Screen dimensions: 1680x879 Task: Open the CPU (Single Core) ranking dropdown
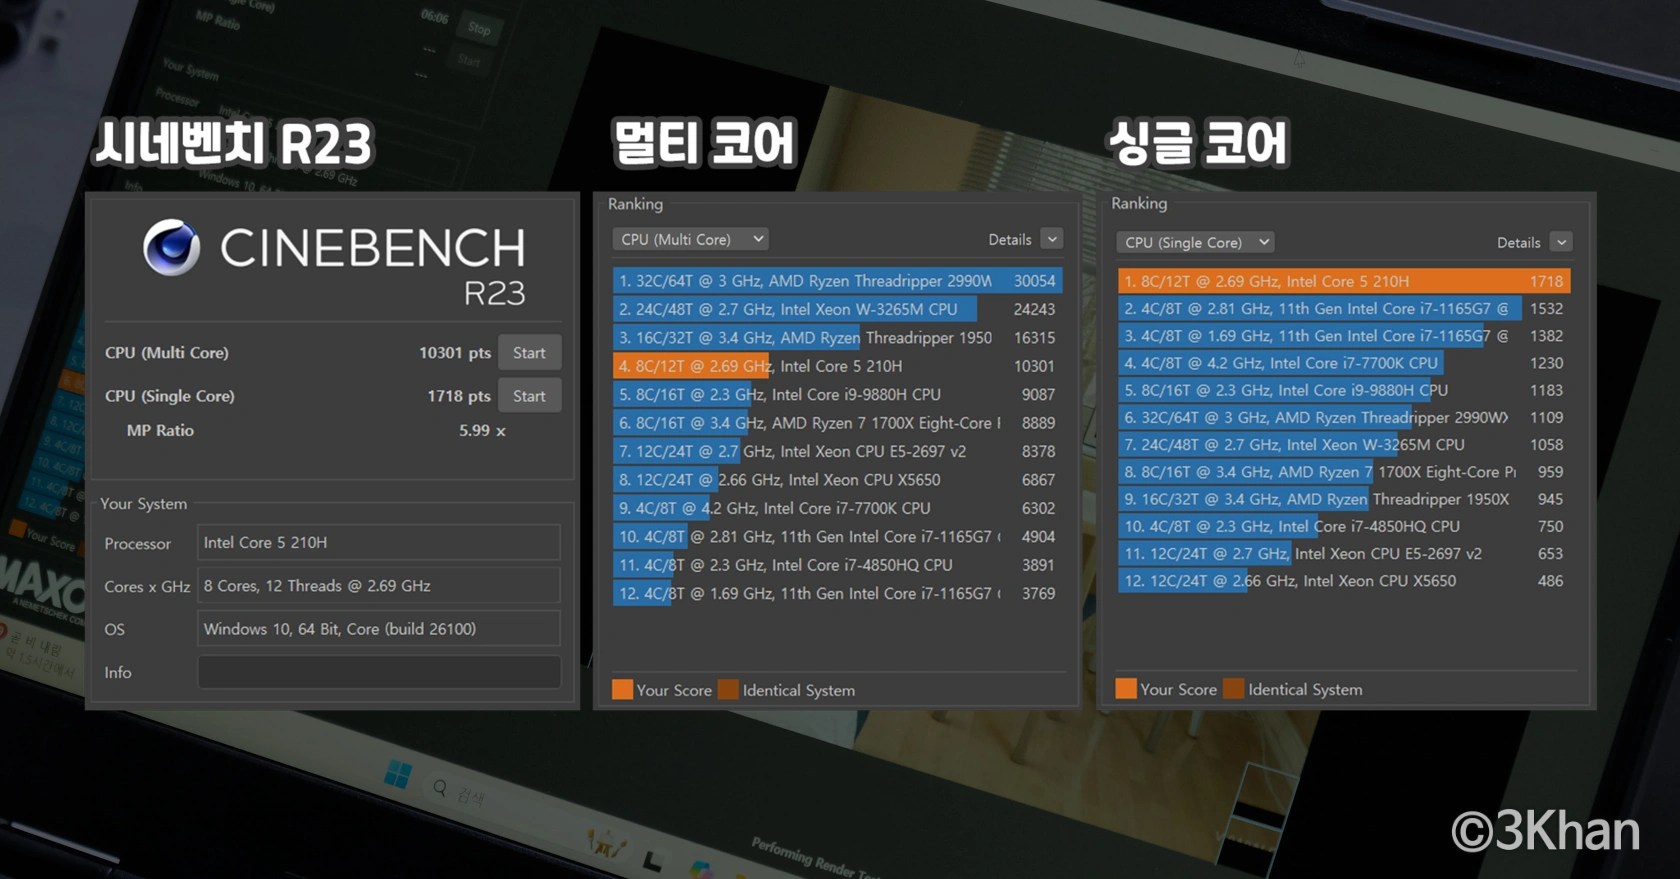click(1194, 242)
